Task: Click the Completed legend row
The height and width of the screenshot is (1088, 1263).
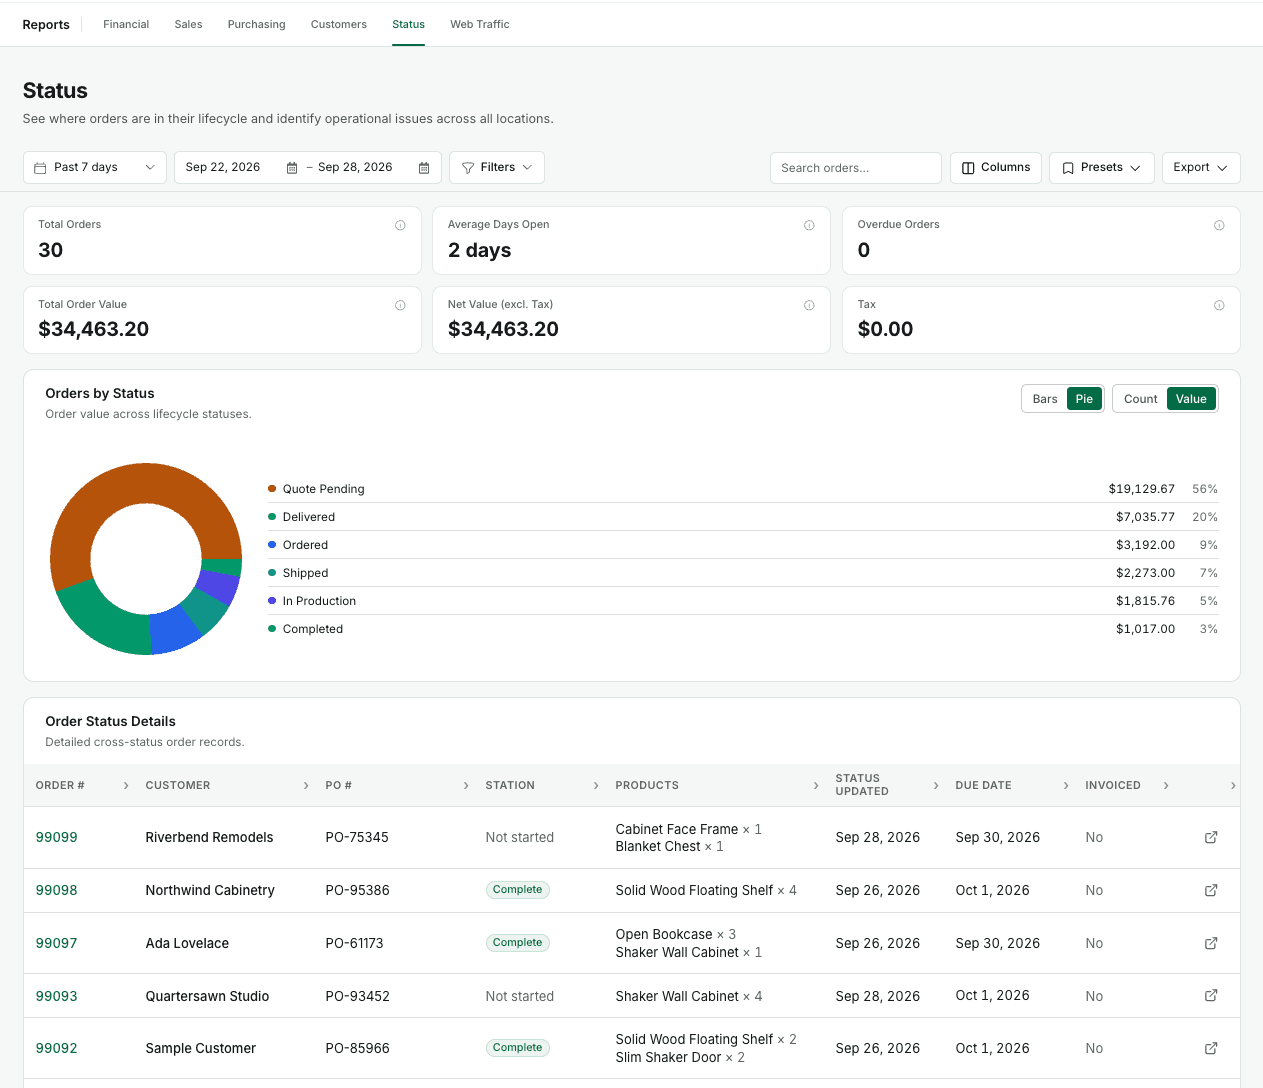Action: pyautogui.click(x=743, y=629)
